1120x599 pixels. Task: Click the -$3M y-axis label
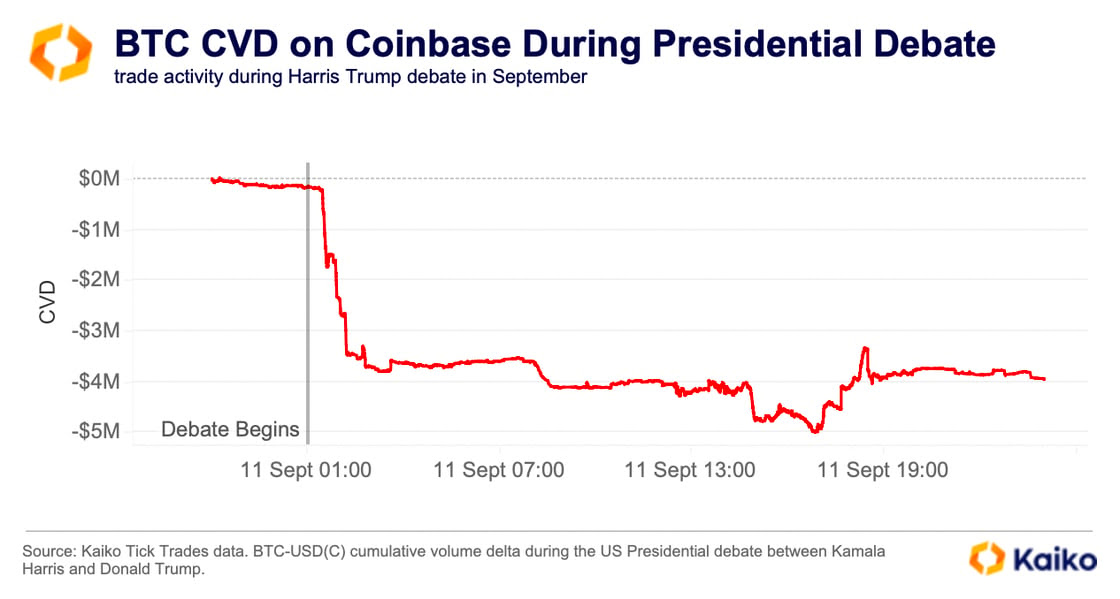(96, 331)
